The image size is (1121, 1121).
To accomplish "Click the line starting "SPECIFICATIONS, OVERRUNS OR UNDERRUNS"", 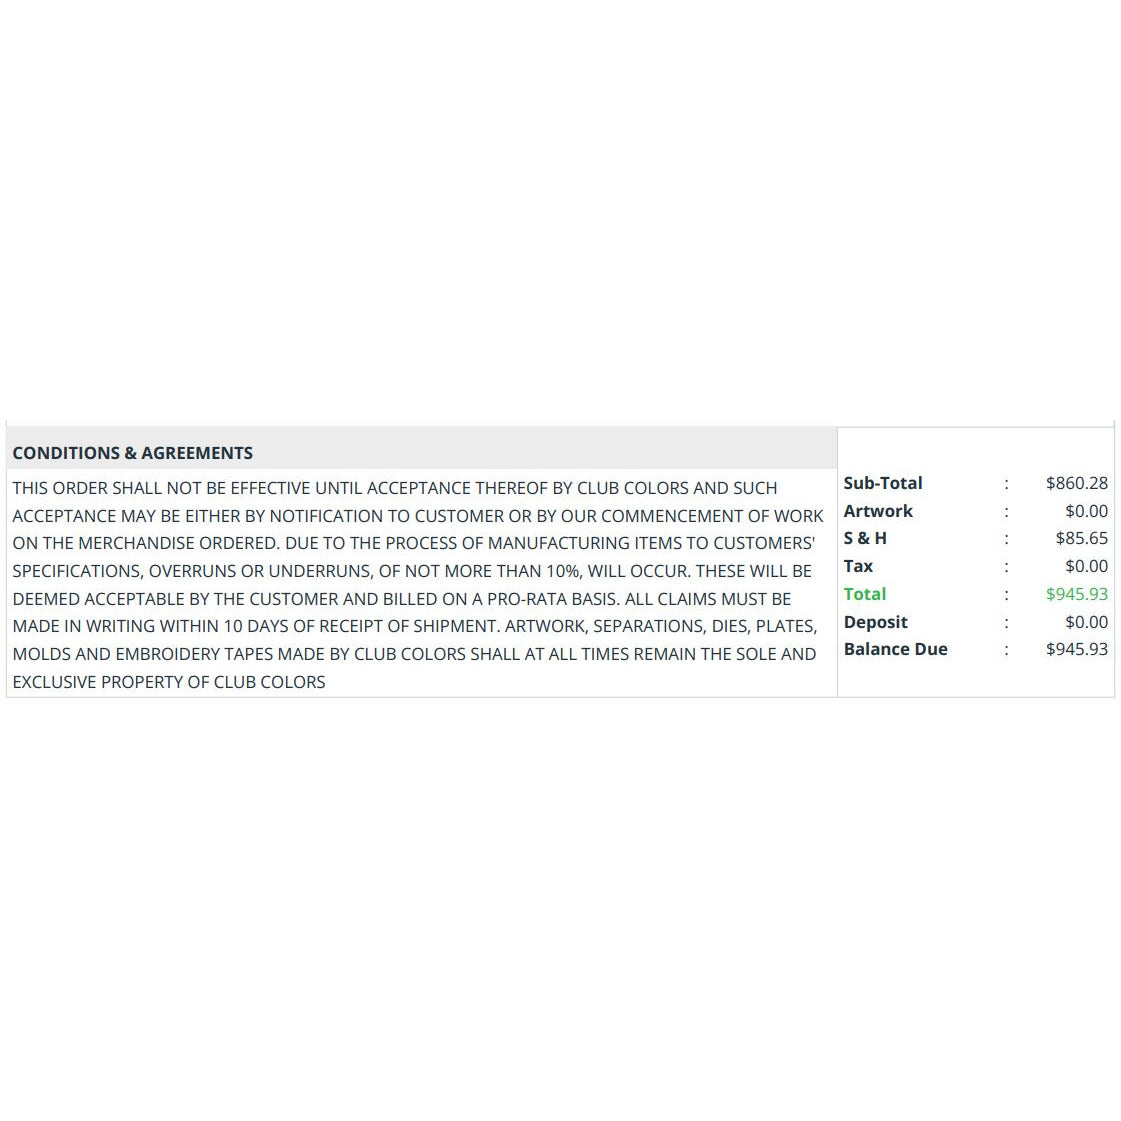I will (x=412, y=571).
